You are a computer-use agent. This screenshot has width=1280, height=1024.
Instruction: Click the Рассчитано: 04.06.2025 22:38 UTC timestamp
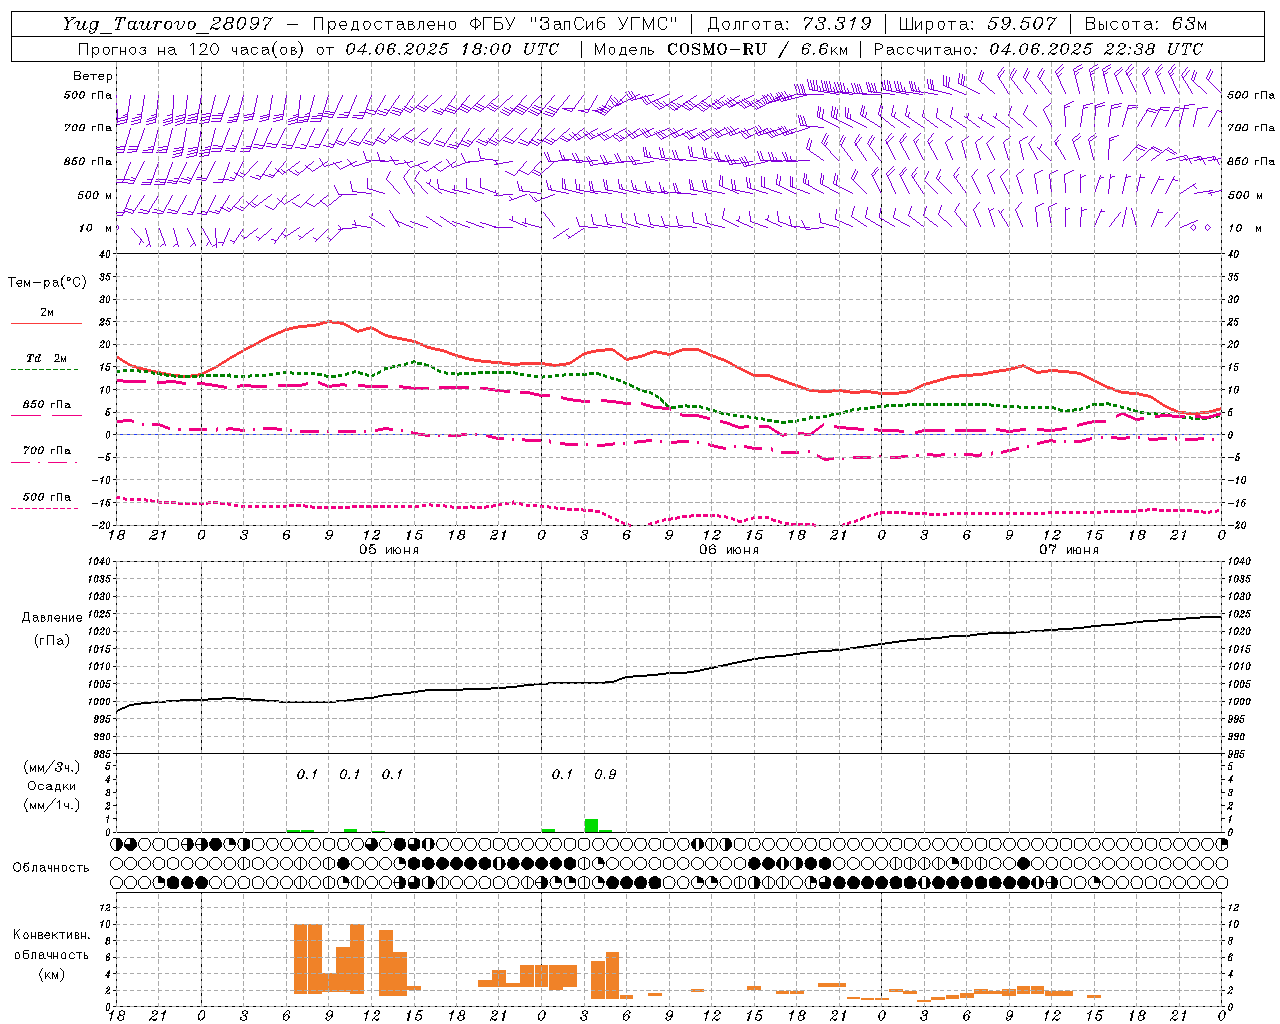(x=1038, y=49)
